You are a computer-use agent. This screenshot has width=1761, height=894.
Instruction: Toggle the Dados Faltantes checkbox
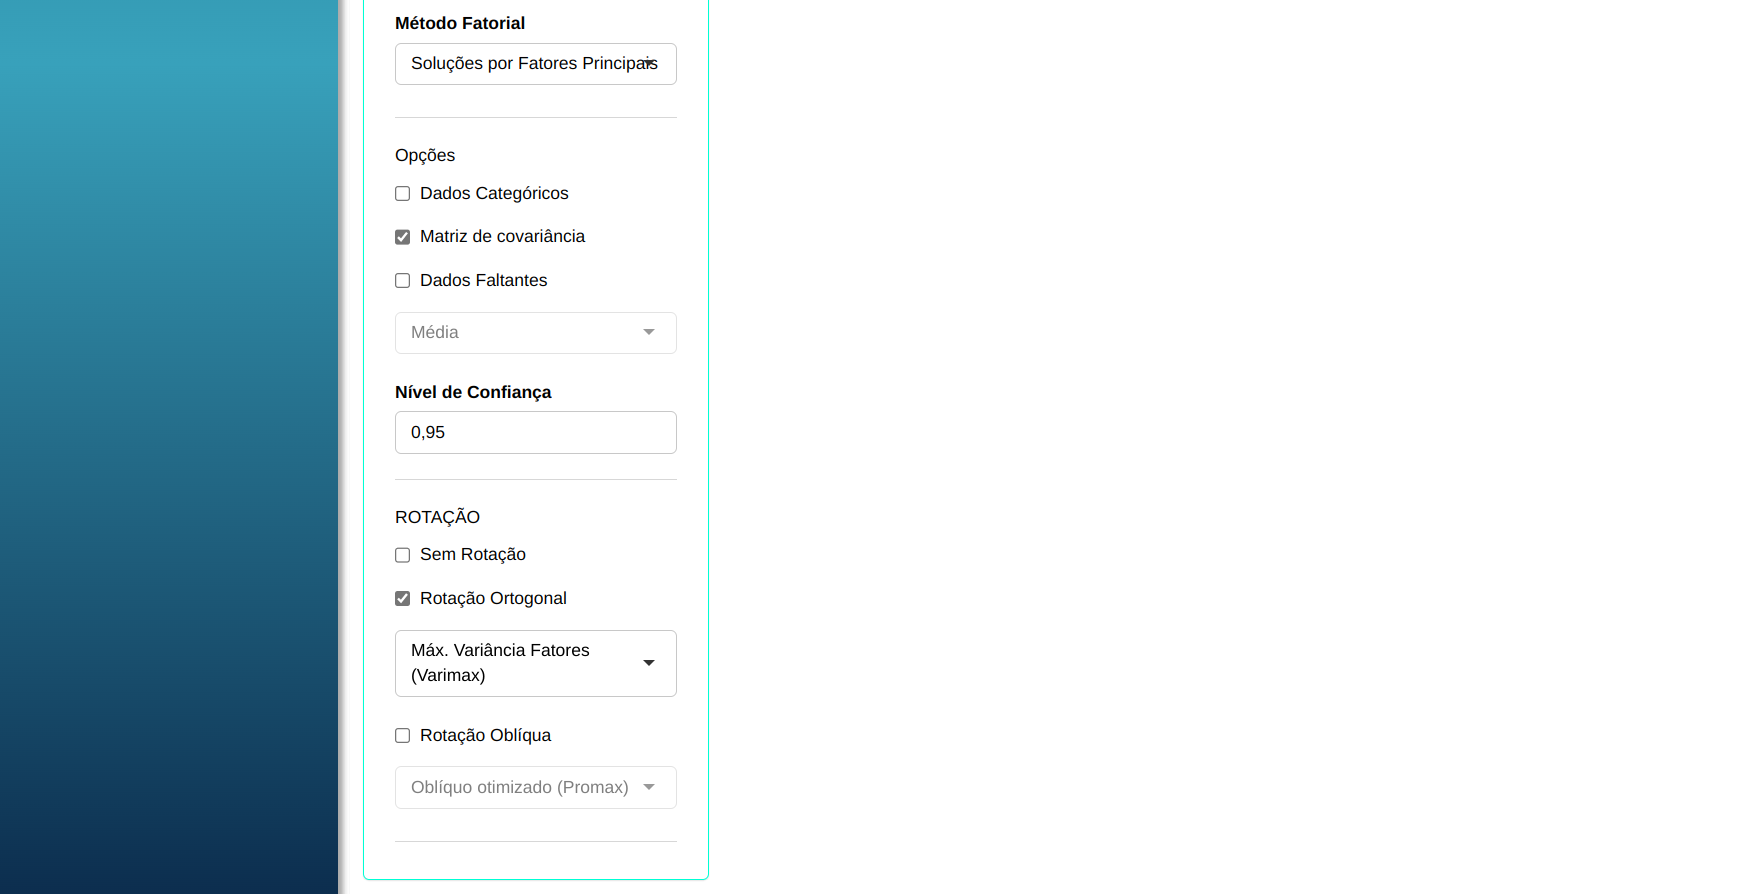pyautogui.click(x=403, y=281)
